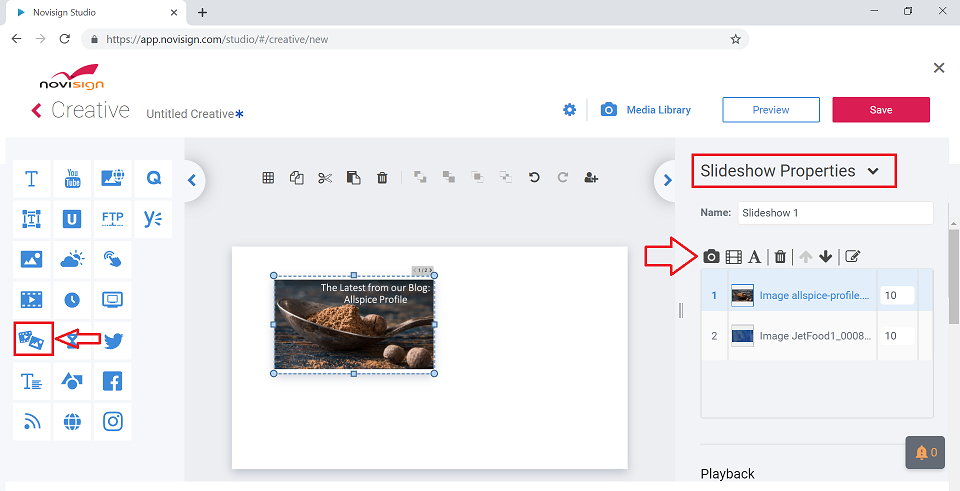Add the TV screen widget
The image size is (960, 491).
113,300
